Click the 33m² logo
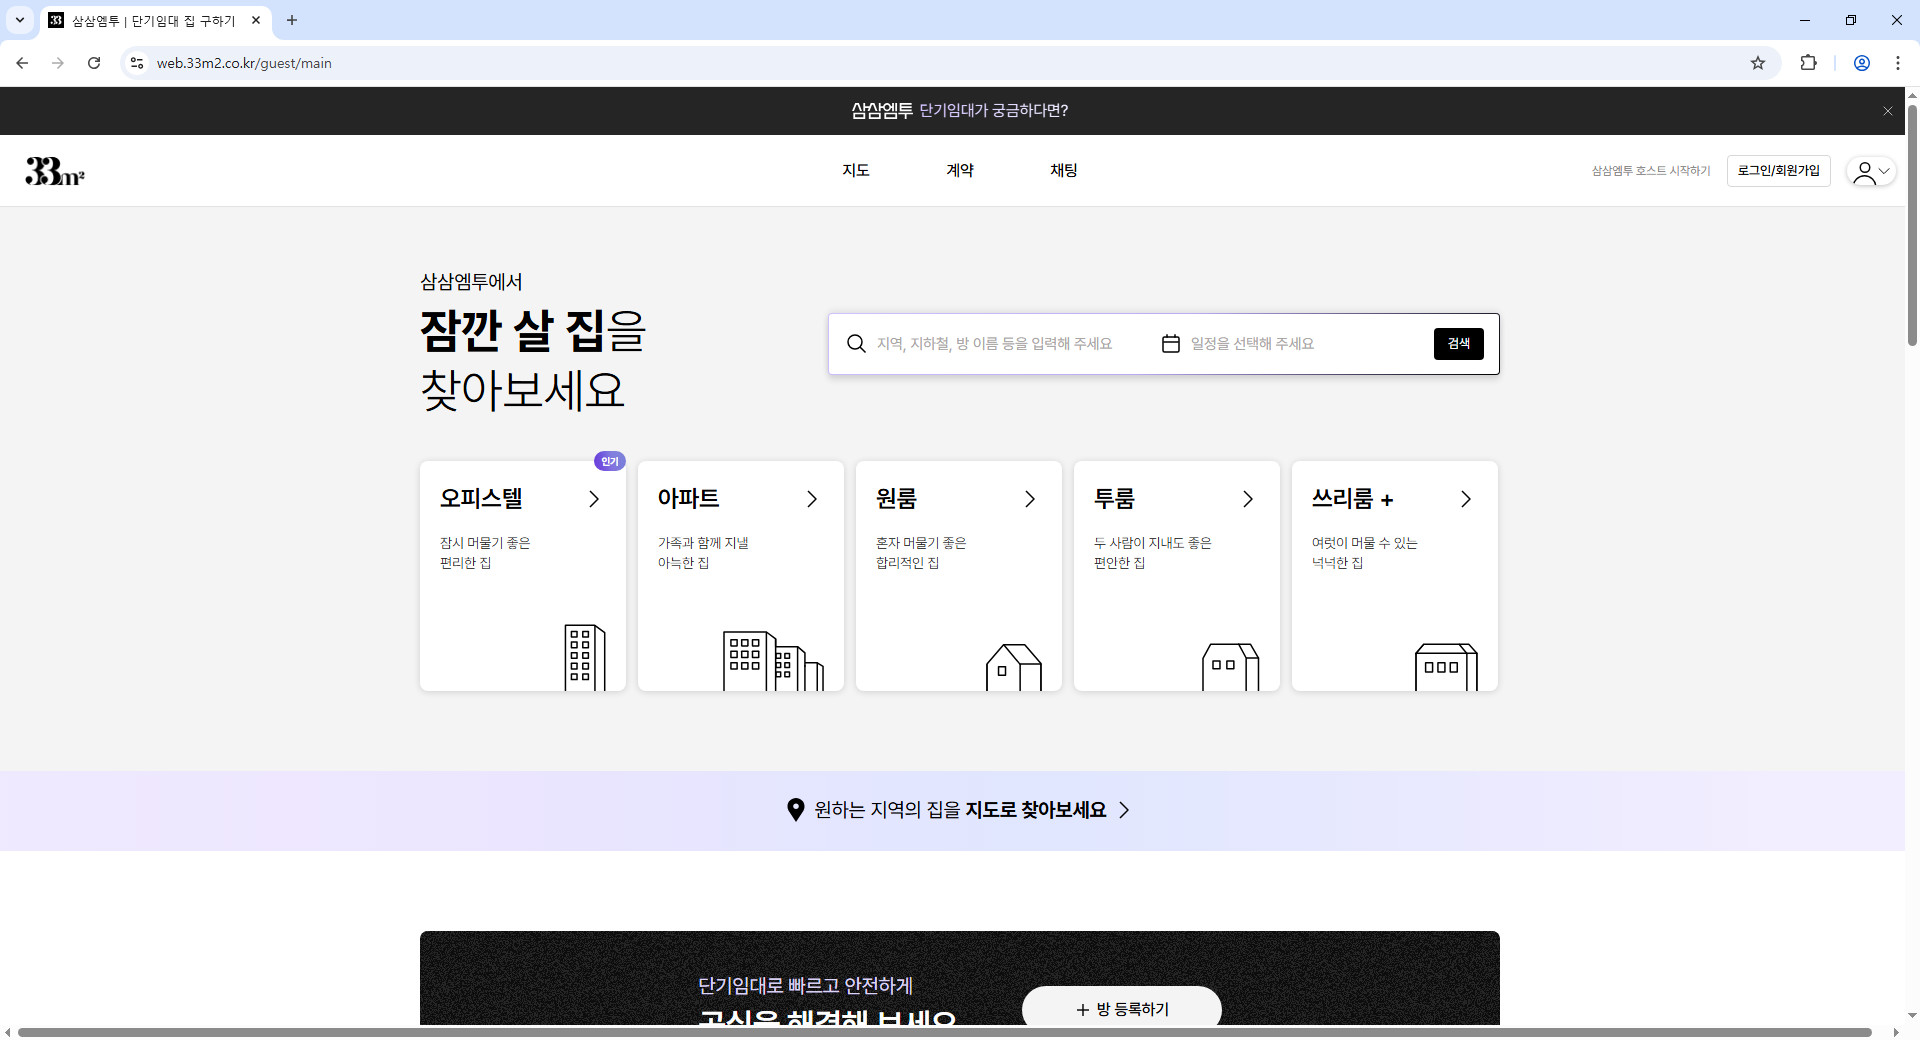Viewport: 1920px width, 1040px height. pyautogui.click(x=52, y=170)
